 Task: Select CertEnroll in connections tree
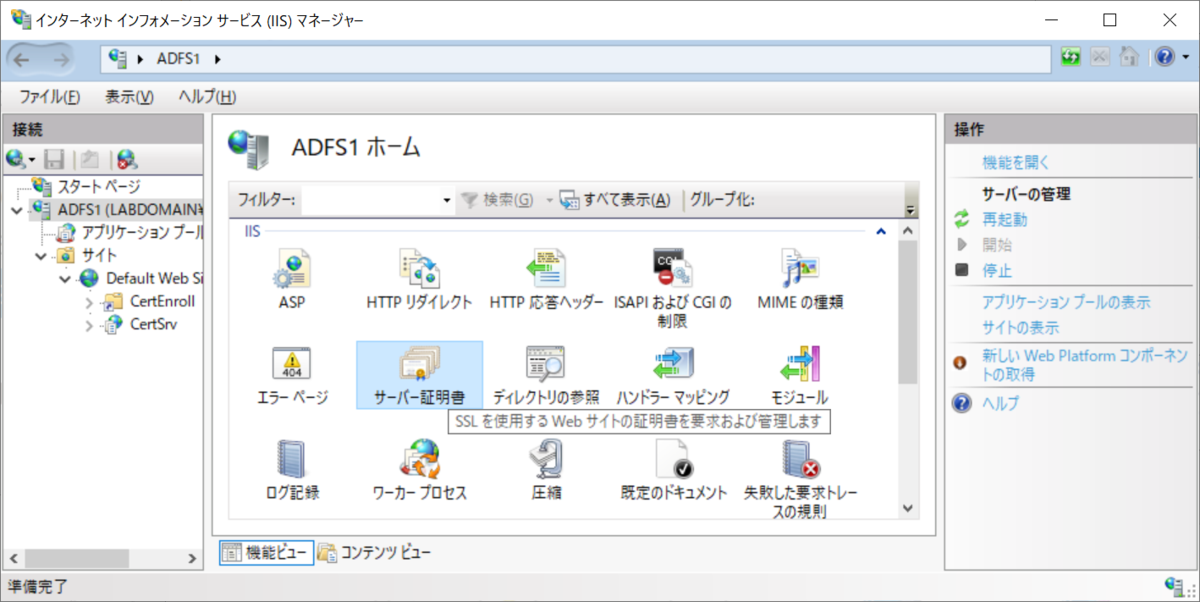pos(162,302)
